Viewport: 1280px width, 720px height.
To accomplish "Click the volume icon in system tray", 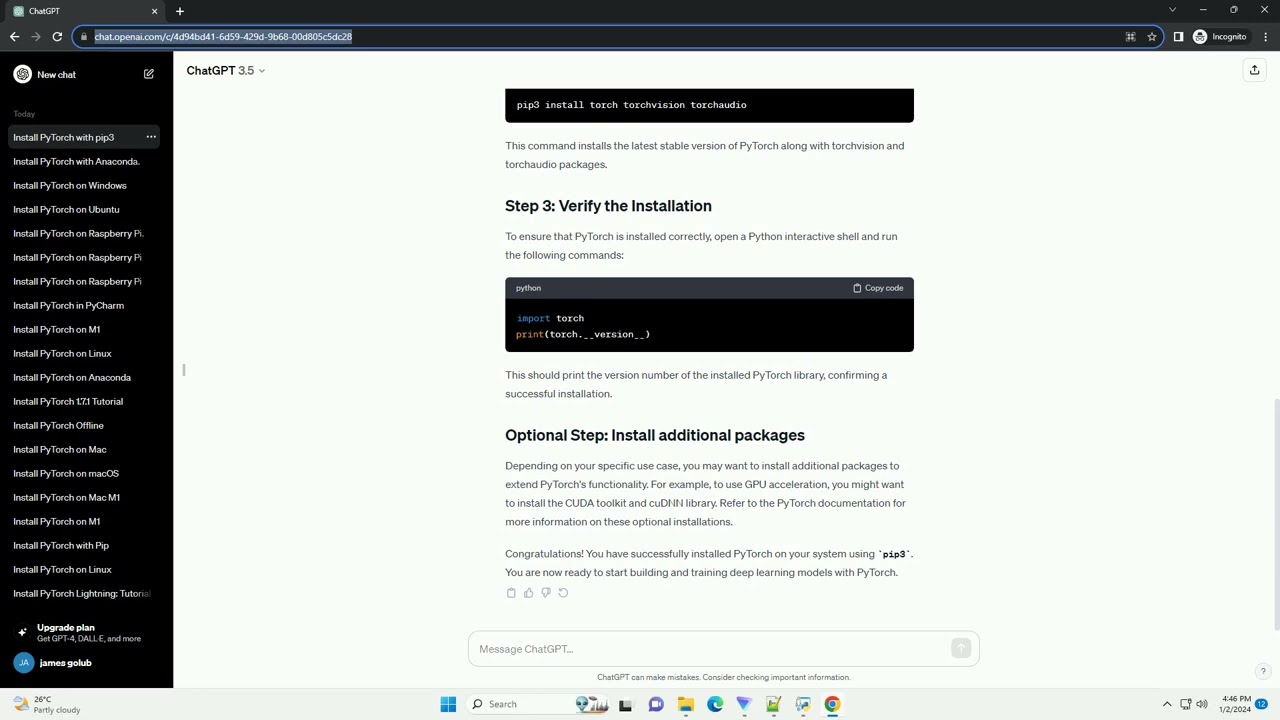I will 1202,704.
